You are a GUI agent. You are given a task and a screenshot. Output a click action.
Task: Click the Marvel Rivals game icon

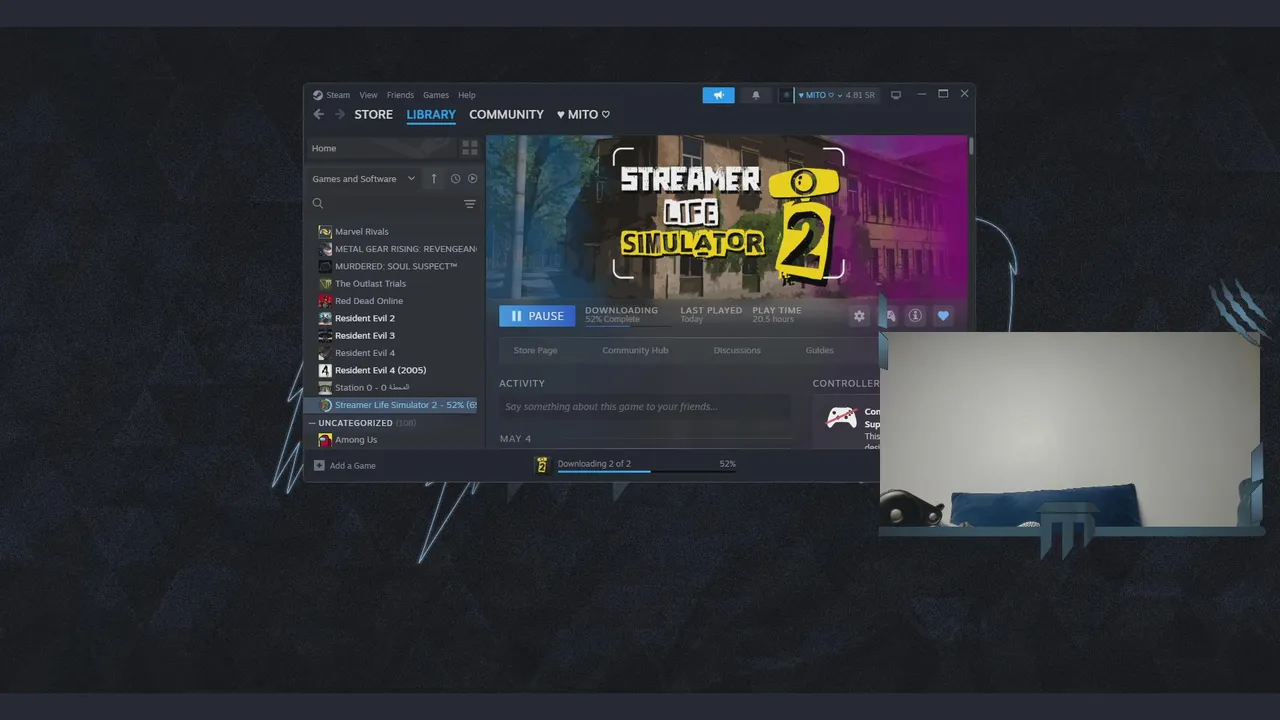pyautogui.click(x=325, y=231)
